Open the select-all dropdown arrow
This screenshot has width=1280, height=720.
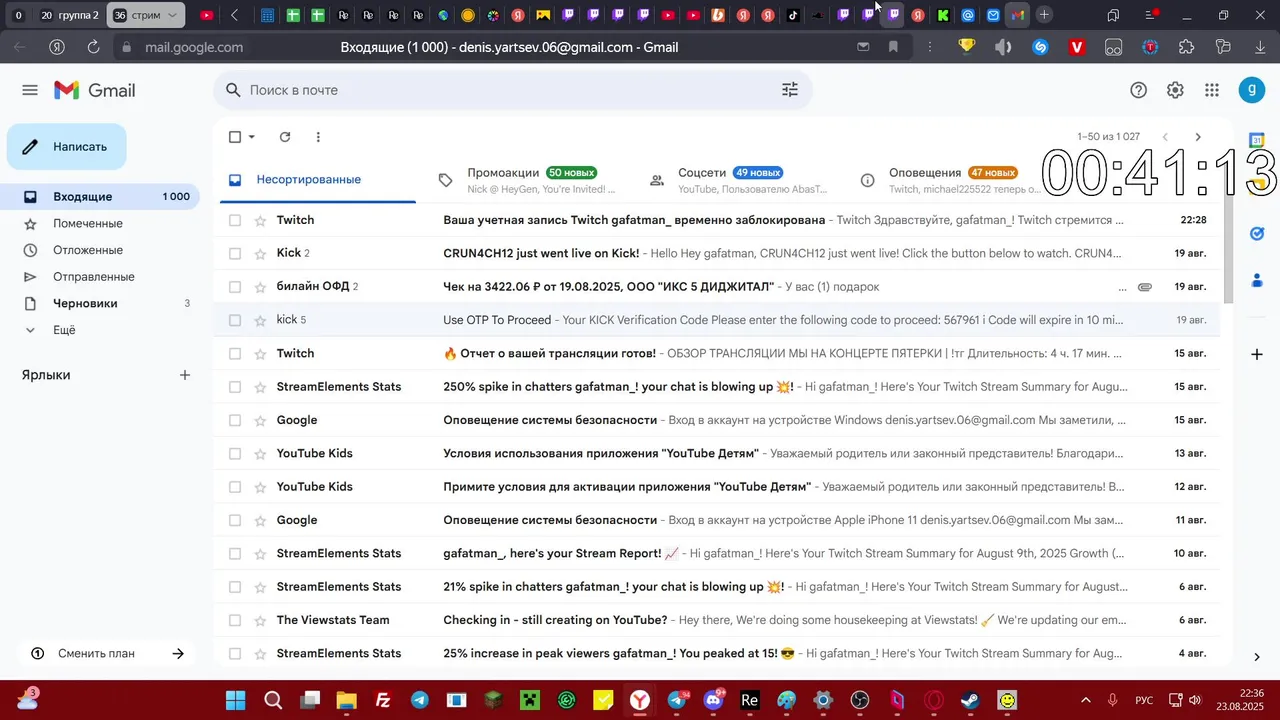click(x=252, y=137)
